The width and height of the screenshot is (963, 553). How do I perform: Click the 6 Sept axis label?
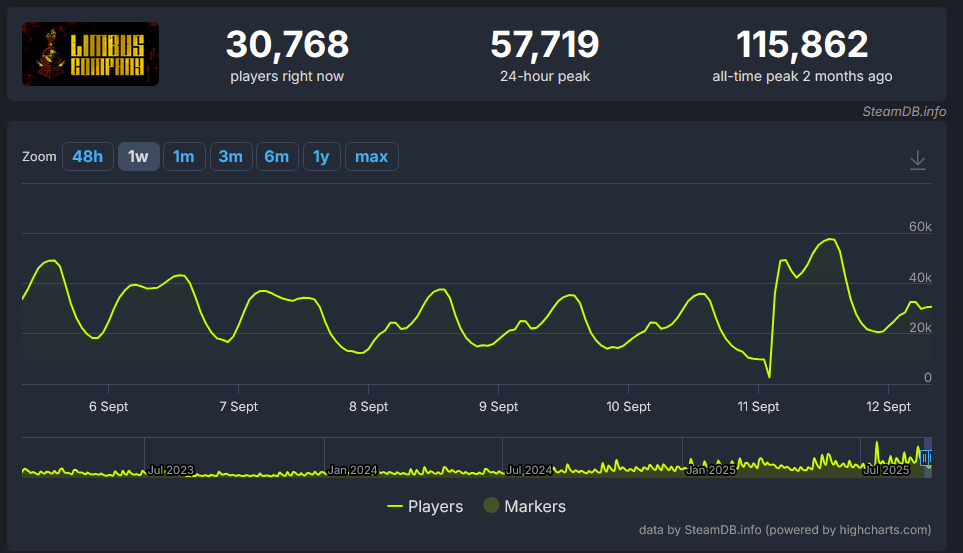tap(109, 406)
